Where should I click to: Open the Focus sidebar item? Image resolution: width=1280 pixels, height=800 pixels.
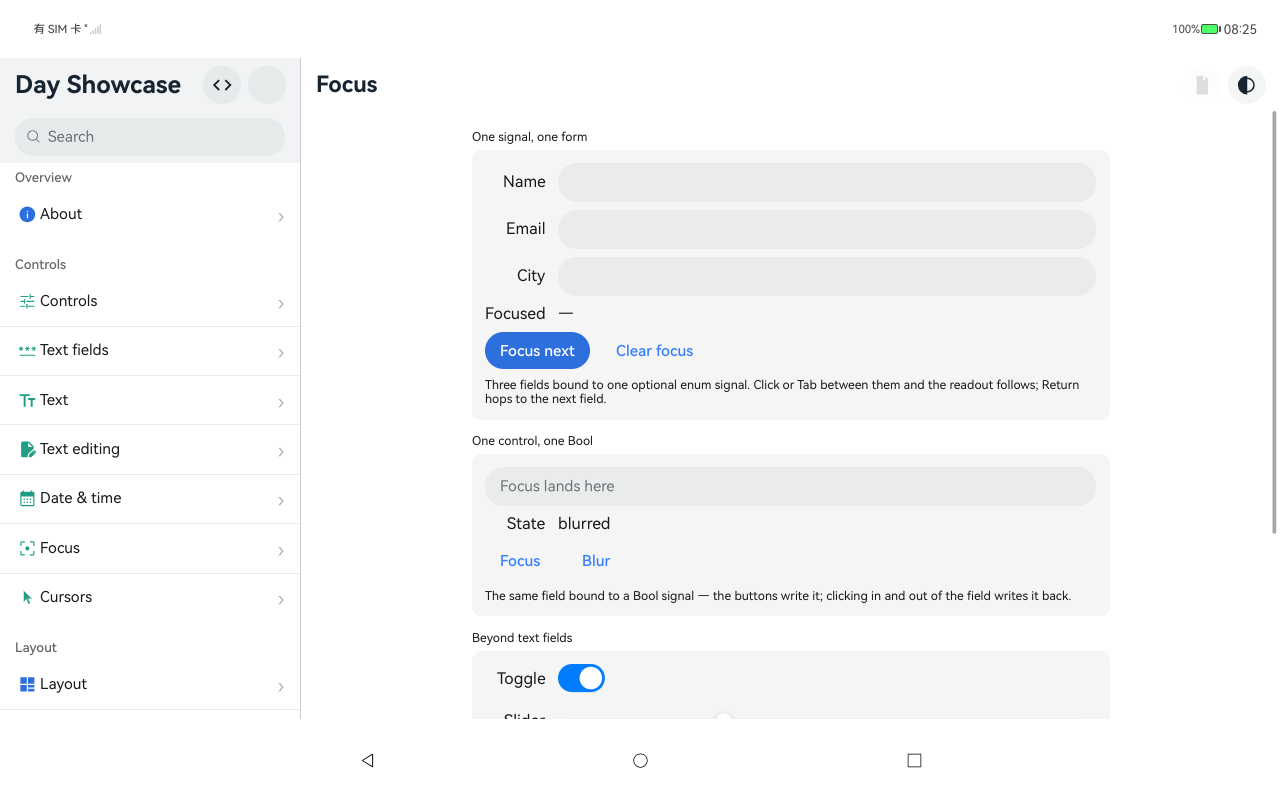150,548
